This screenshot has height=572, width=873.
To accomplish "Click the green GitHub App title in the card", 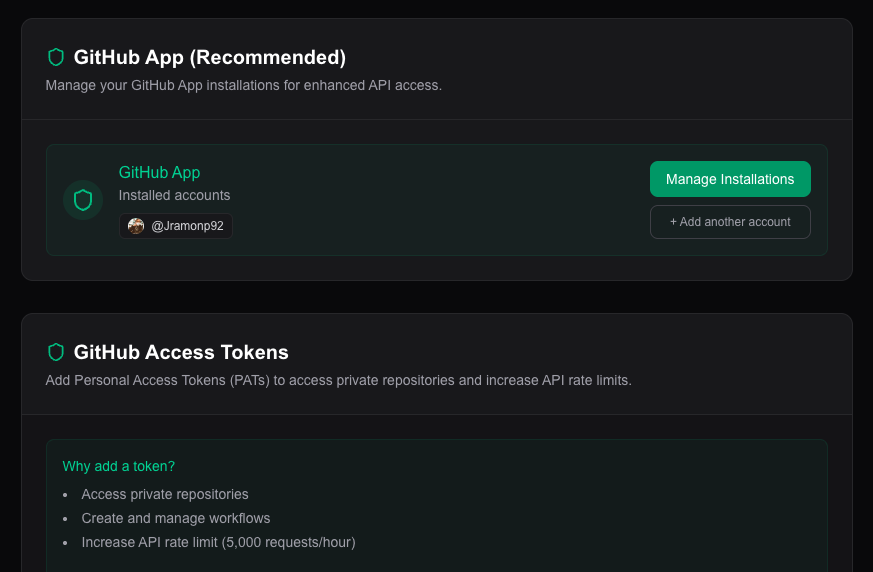I will click(x=159, y=172).
